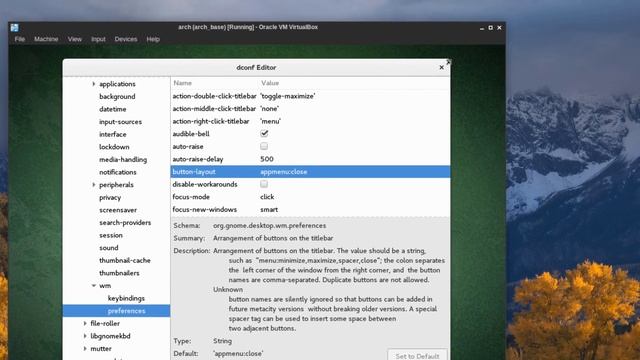
Task: Click the 'toggle-maximize' value
Action: click(x=288, y=96)
